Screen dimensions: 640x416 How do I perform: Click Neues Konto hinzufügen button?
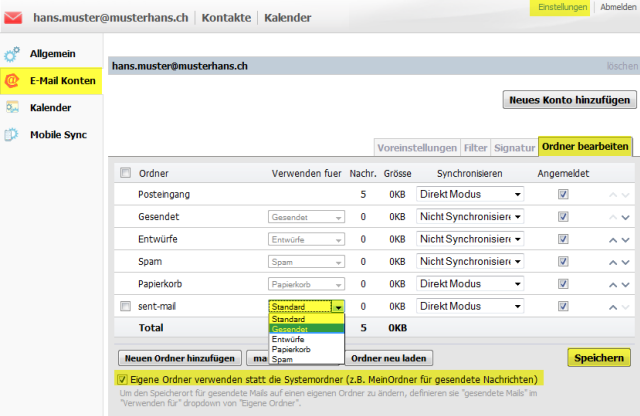tap(569, 100)
